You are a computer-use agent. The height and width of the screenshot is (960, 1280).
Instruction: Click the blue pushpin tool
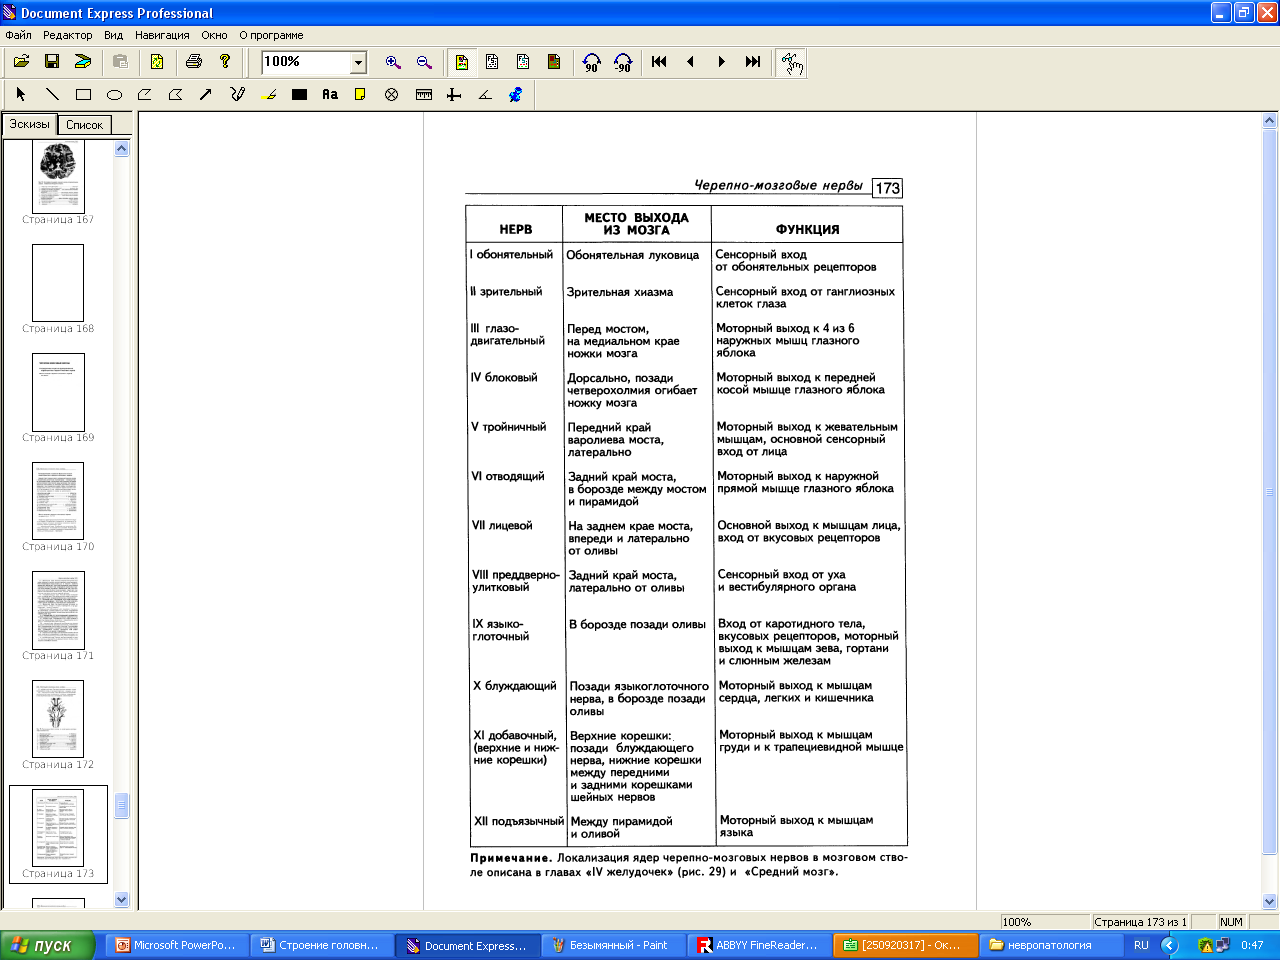pos(516,94)
